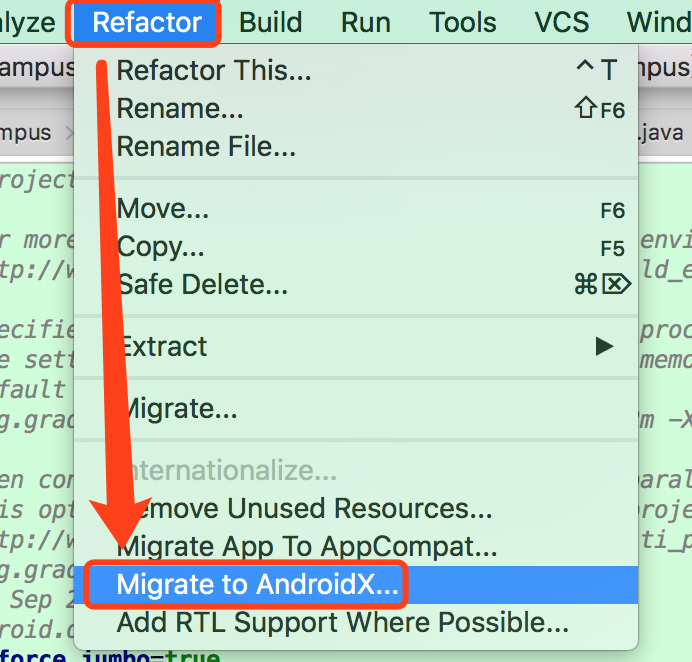692x662 pixels.
Task: Choose Refactor This... menu entry
Action: 214,71
